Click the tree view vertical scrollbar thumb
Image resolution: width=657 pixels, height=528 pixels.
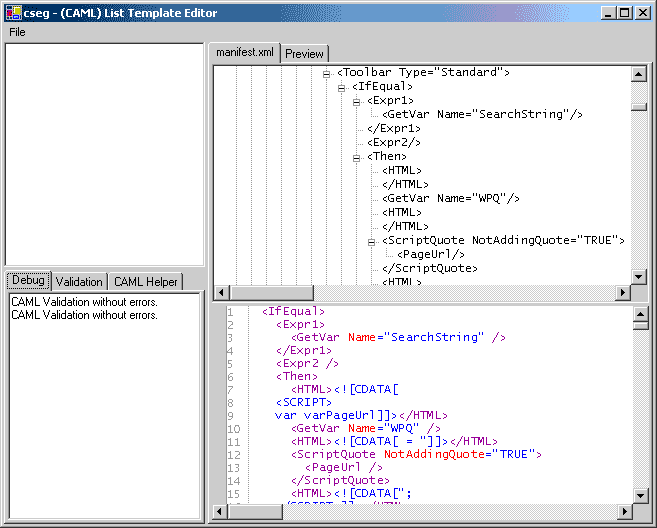(639, 107)
